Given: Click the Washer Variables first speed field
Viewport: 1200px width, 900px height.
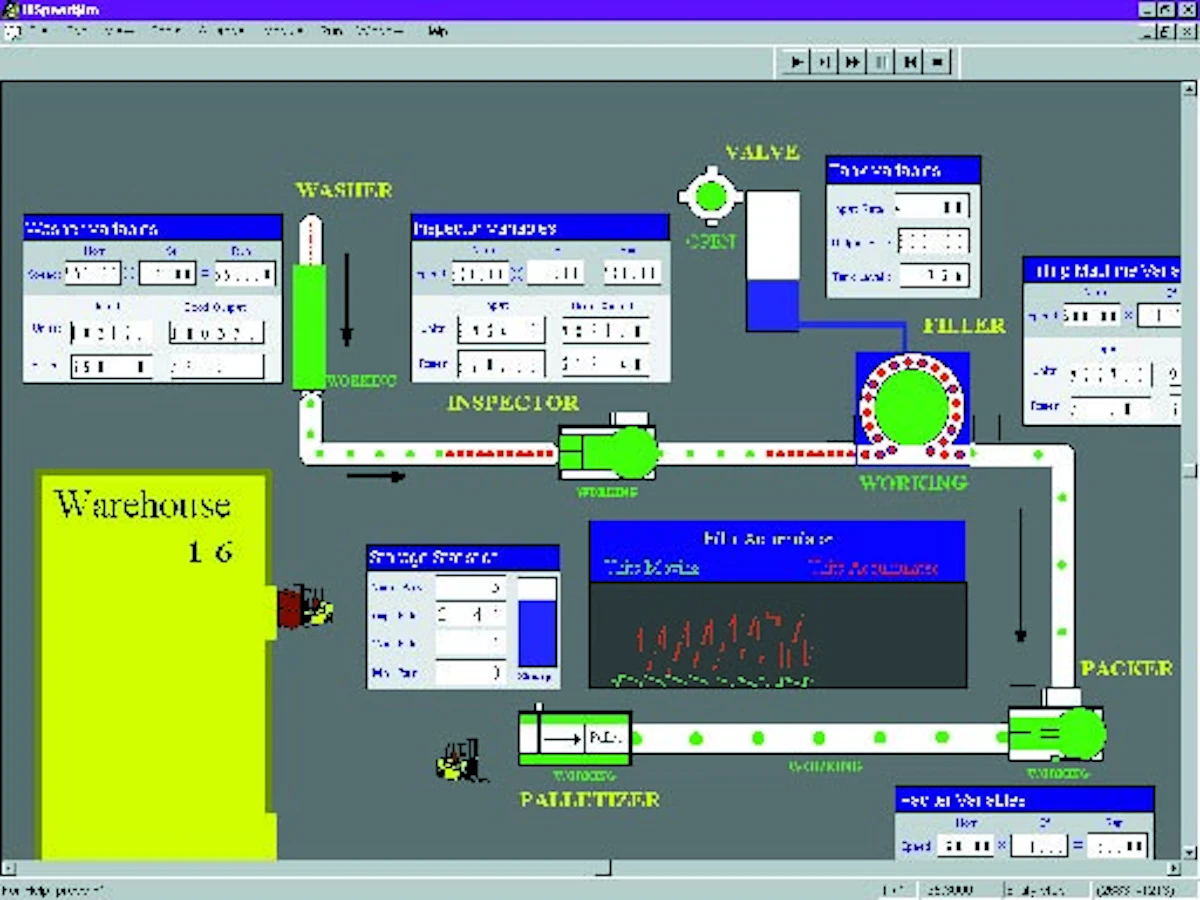Looking at the screenshot, I should 93,273.
